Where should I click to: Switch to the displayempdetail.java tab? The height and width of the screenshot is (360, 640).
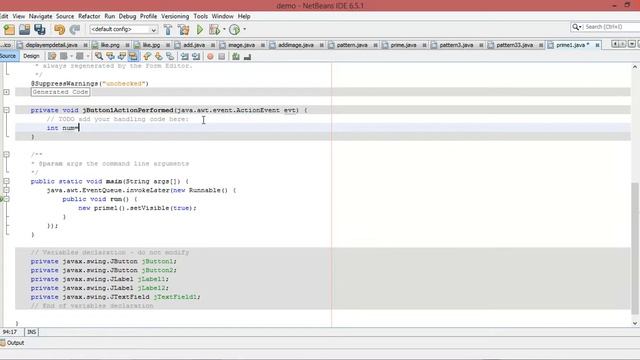click(51, 45)
